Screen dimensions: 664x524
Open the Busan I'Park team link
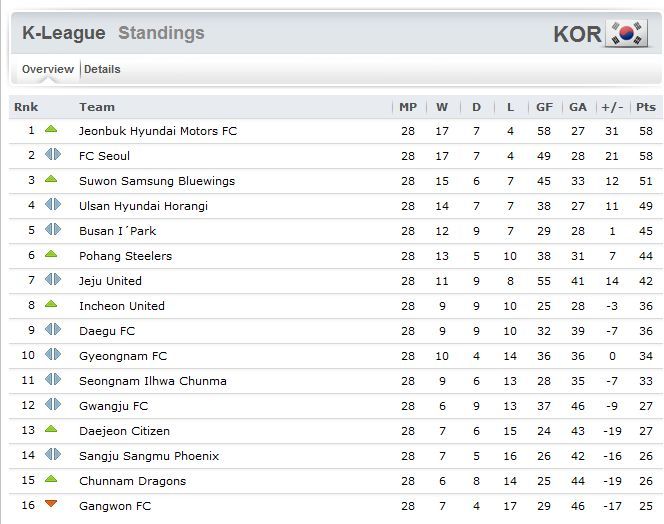[x=117, y=231]
